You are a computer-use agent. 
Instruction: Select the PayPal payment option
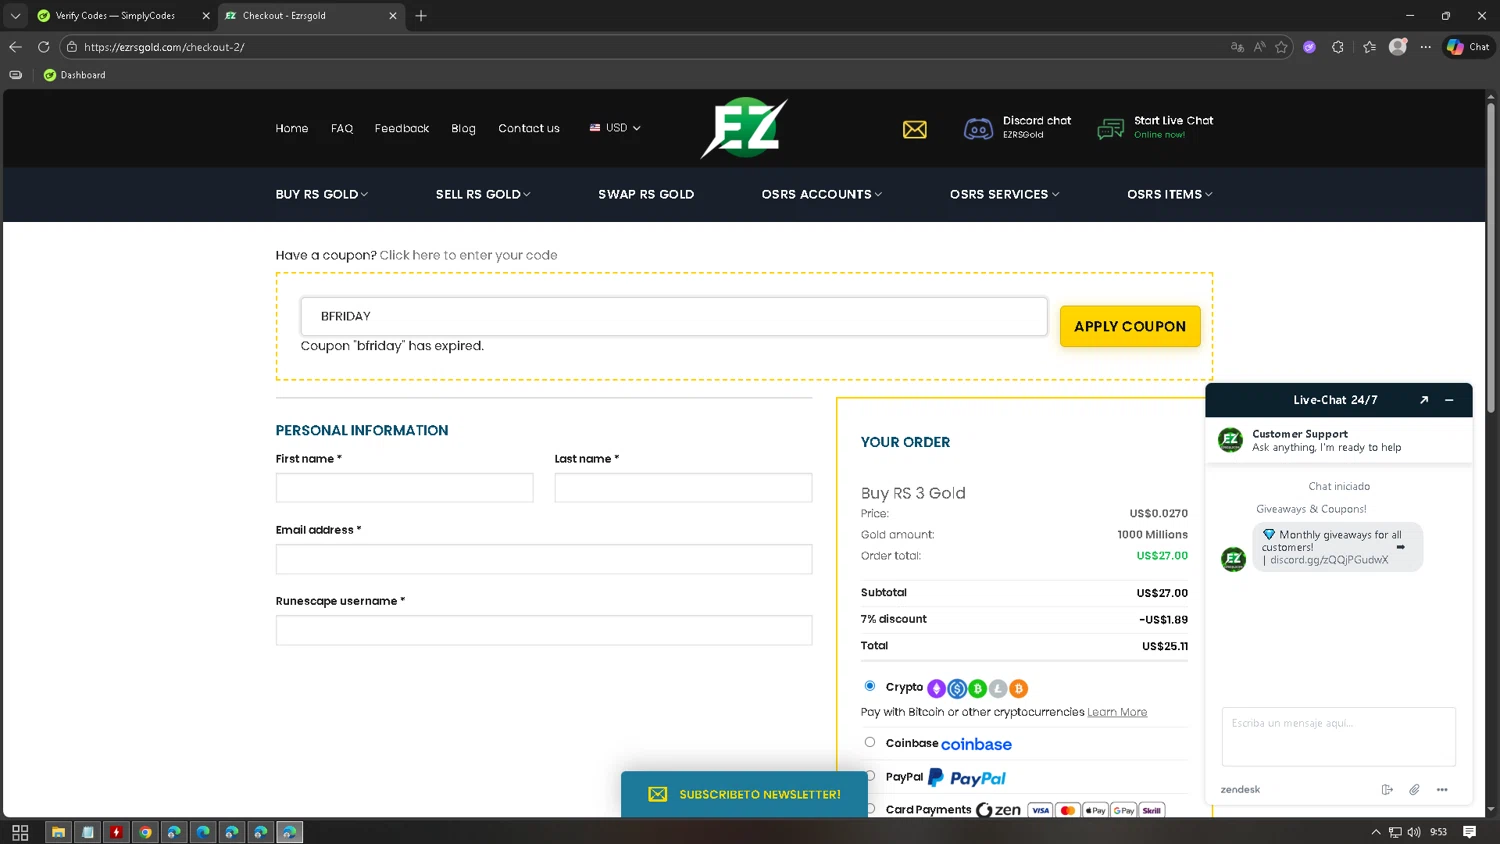(x=870, y=776)
